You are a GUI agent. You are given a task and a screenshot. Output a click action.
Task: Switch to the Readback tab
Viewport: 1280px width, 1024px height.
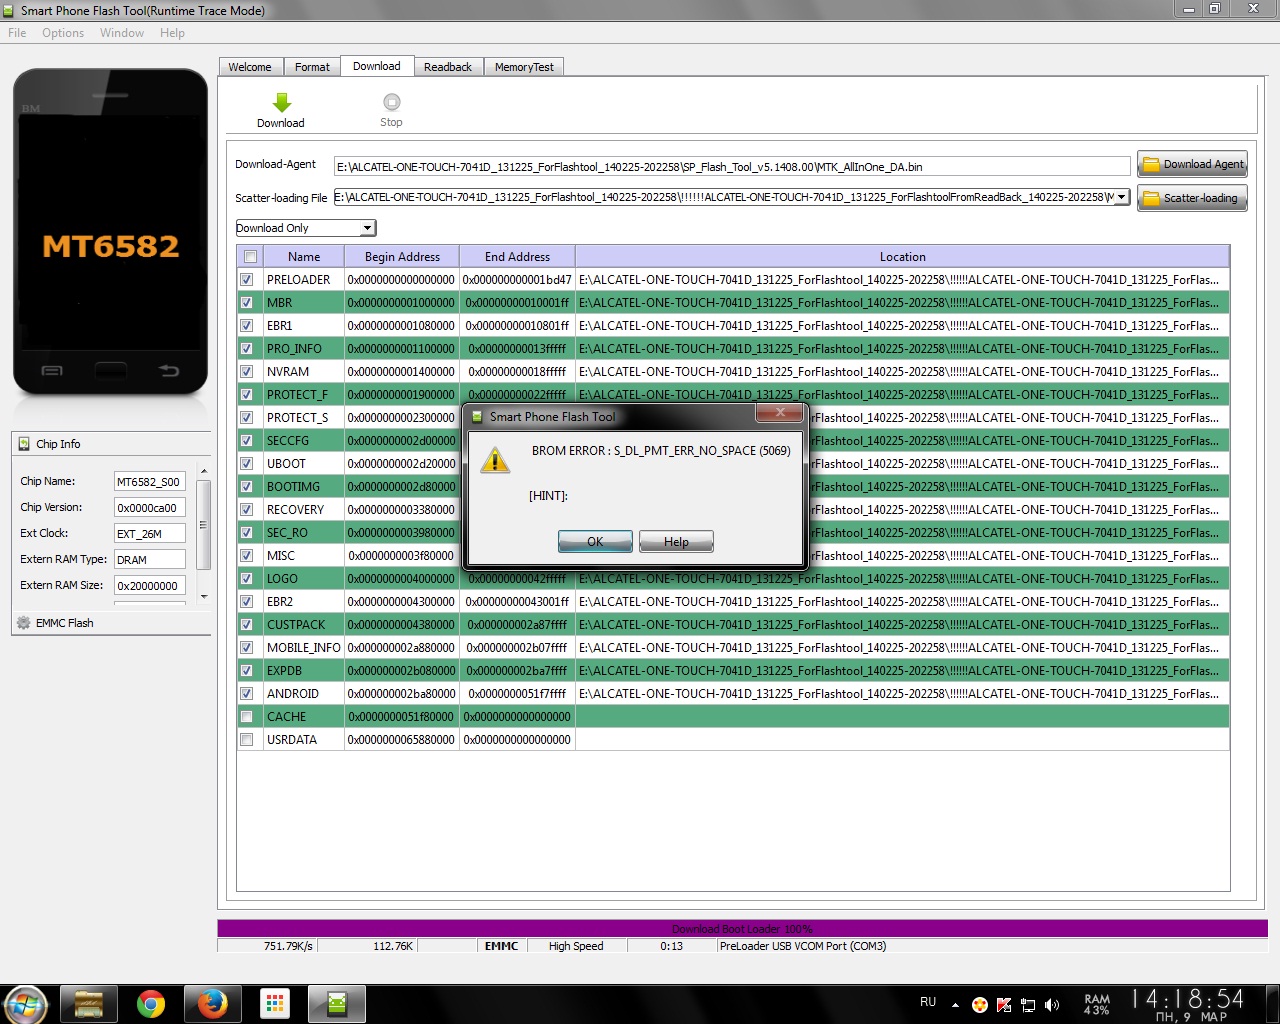[447, 67]
